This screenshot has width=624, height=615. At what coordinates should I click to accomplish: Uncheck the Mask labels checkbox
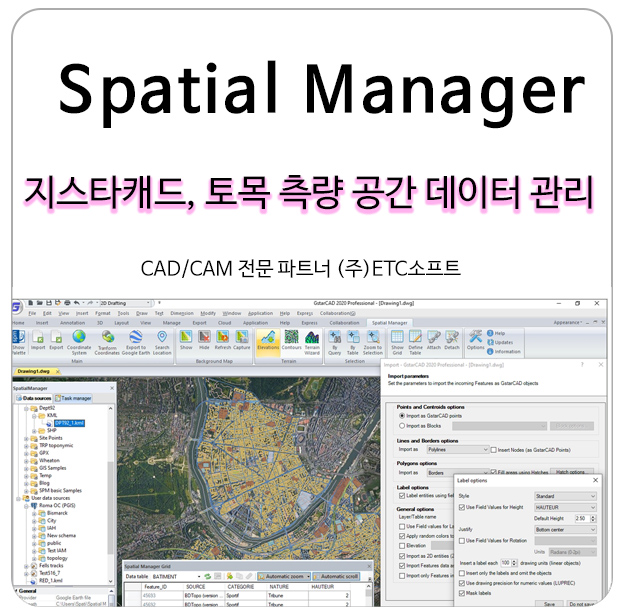coord(462,593)
